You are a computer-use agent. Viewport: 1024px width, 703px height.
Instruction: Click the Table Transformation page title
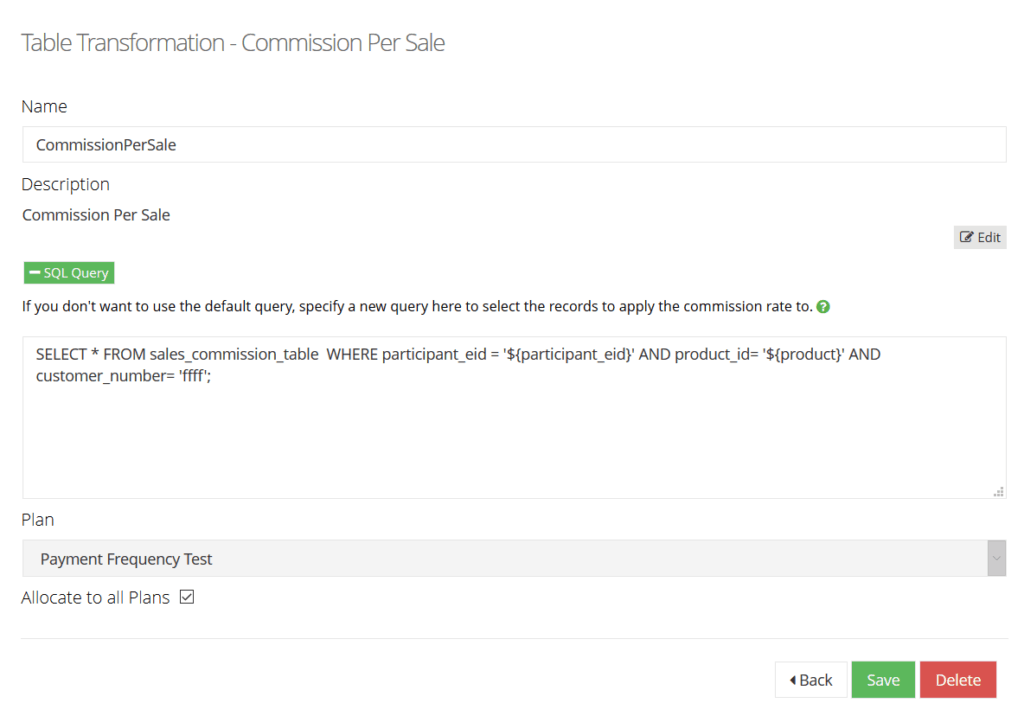[x=233, y=42]
